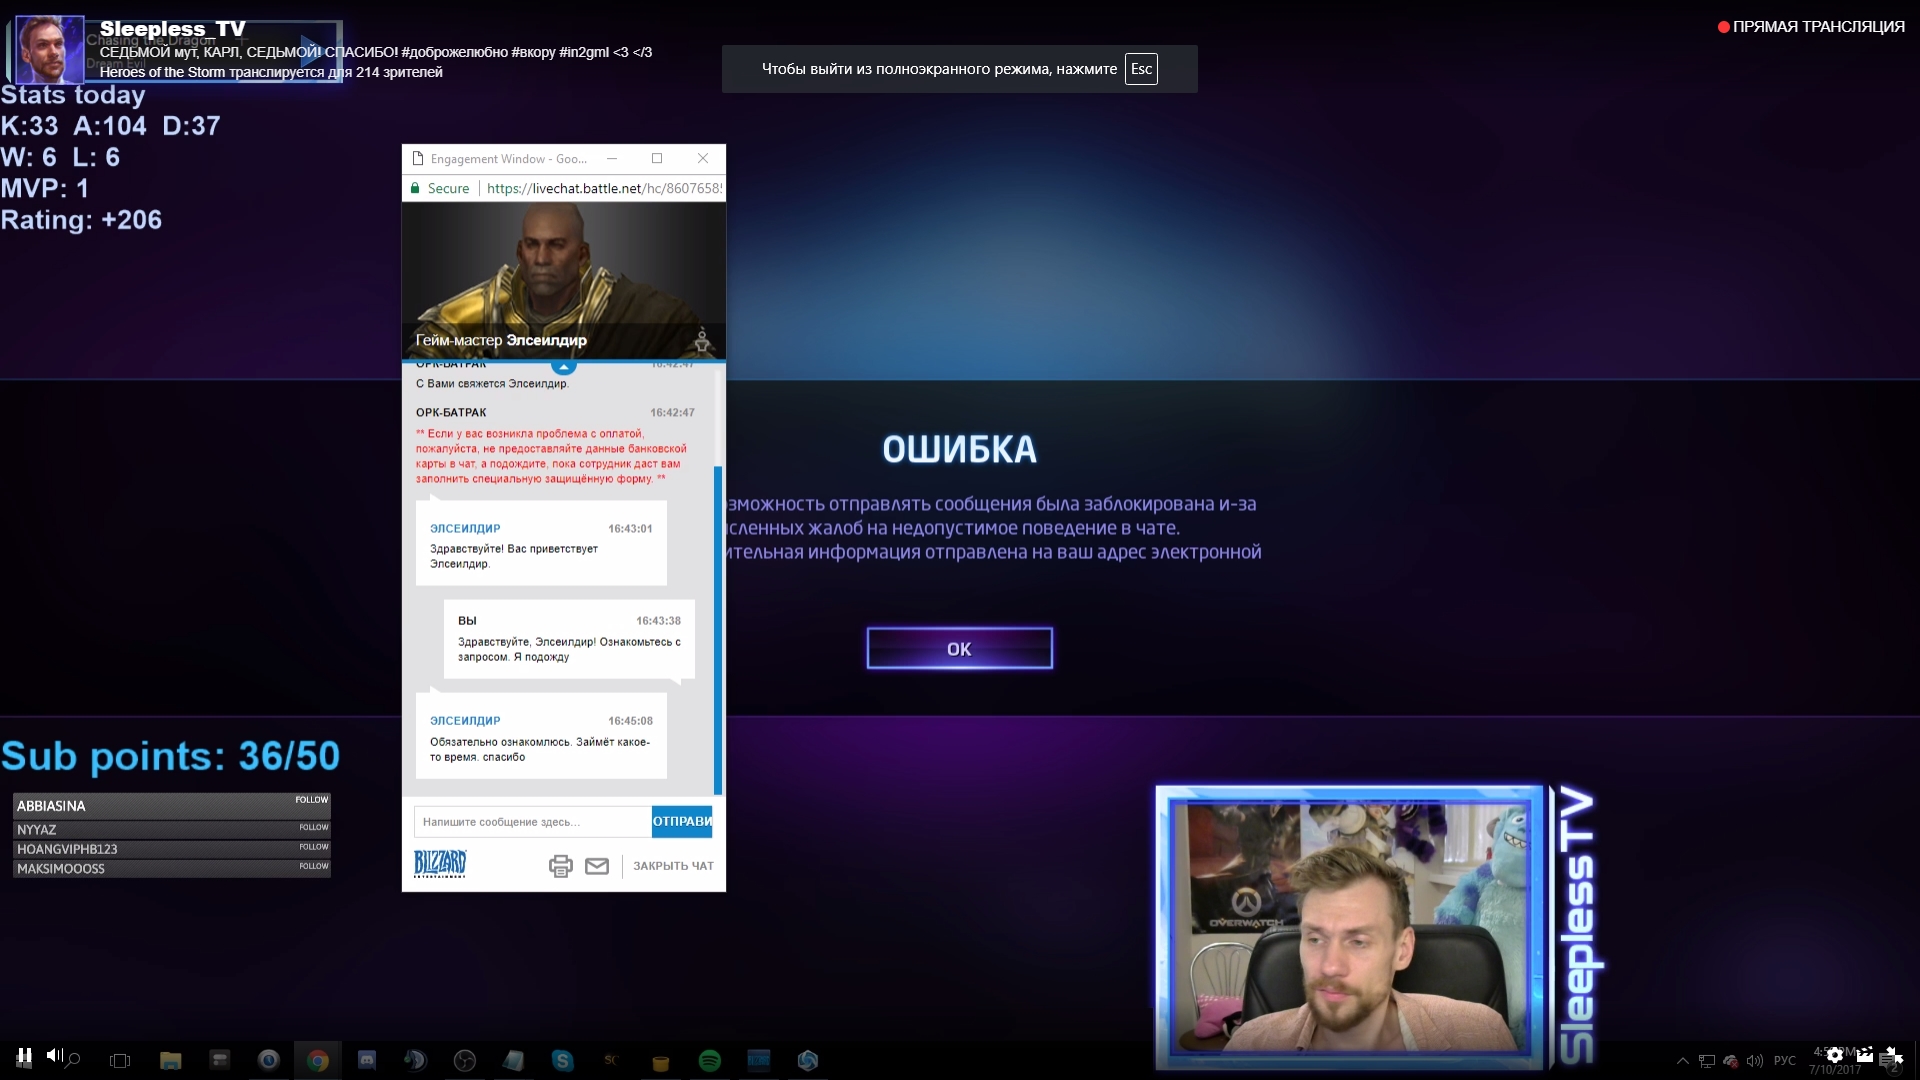The width and height of the screenshot is (1920, 1080).
Task: Click the Blizzard Entertainment logo in the chat
Action: click(x=440, y=864)
